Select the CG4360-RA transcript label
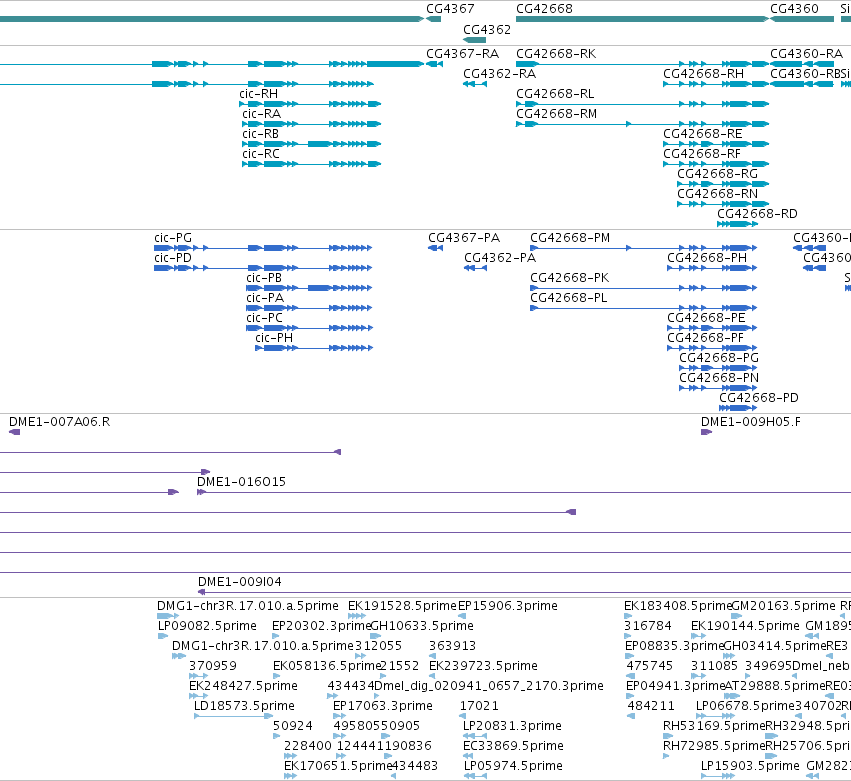851x781 pixels. tap(806, 54)
